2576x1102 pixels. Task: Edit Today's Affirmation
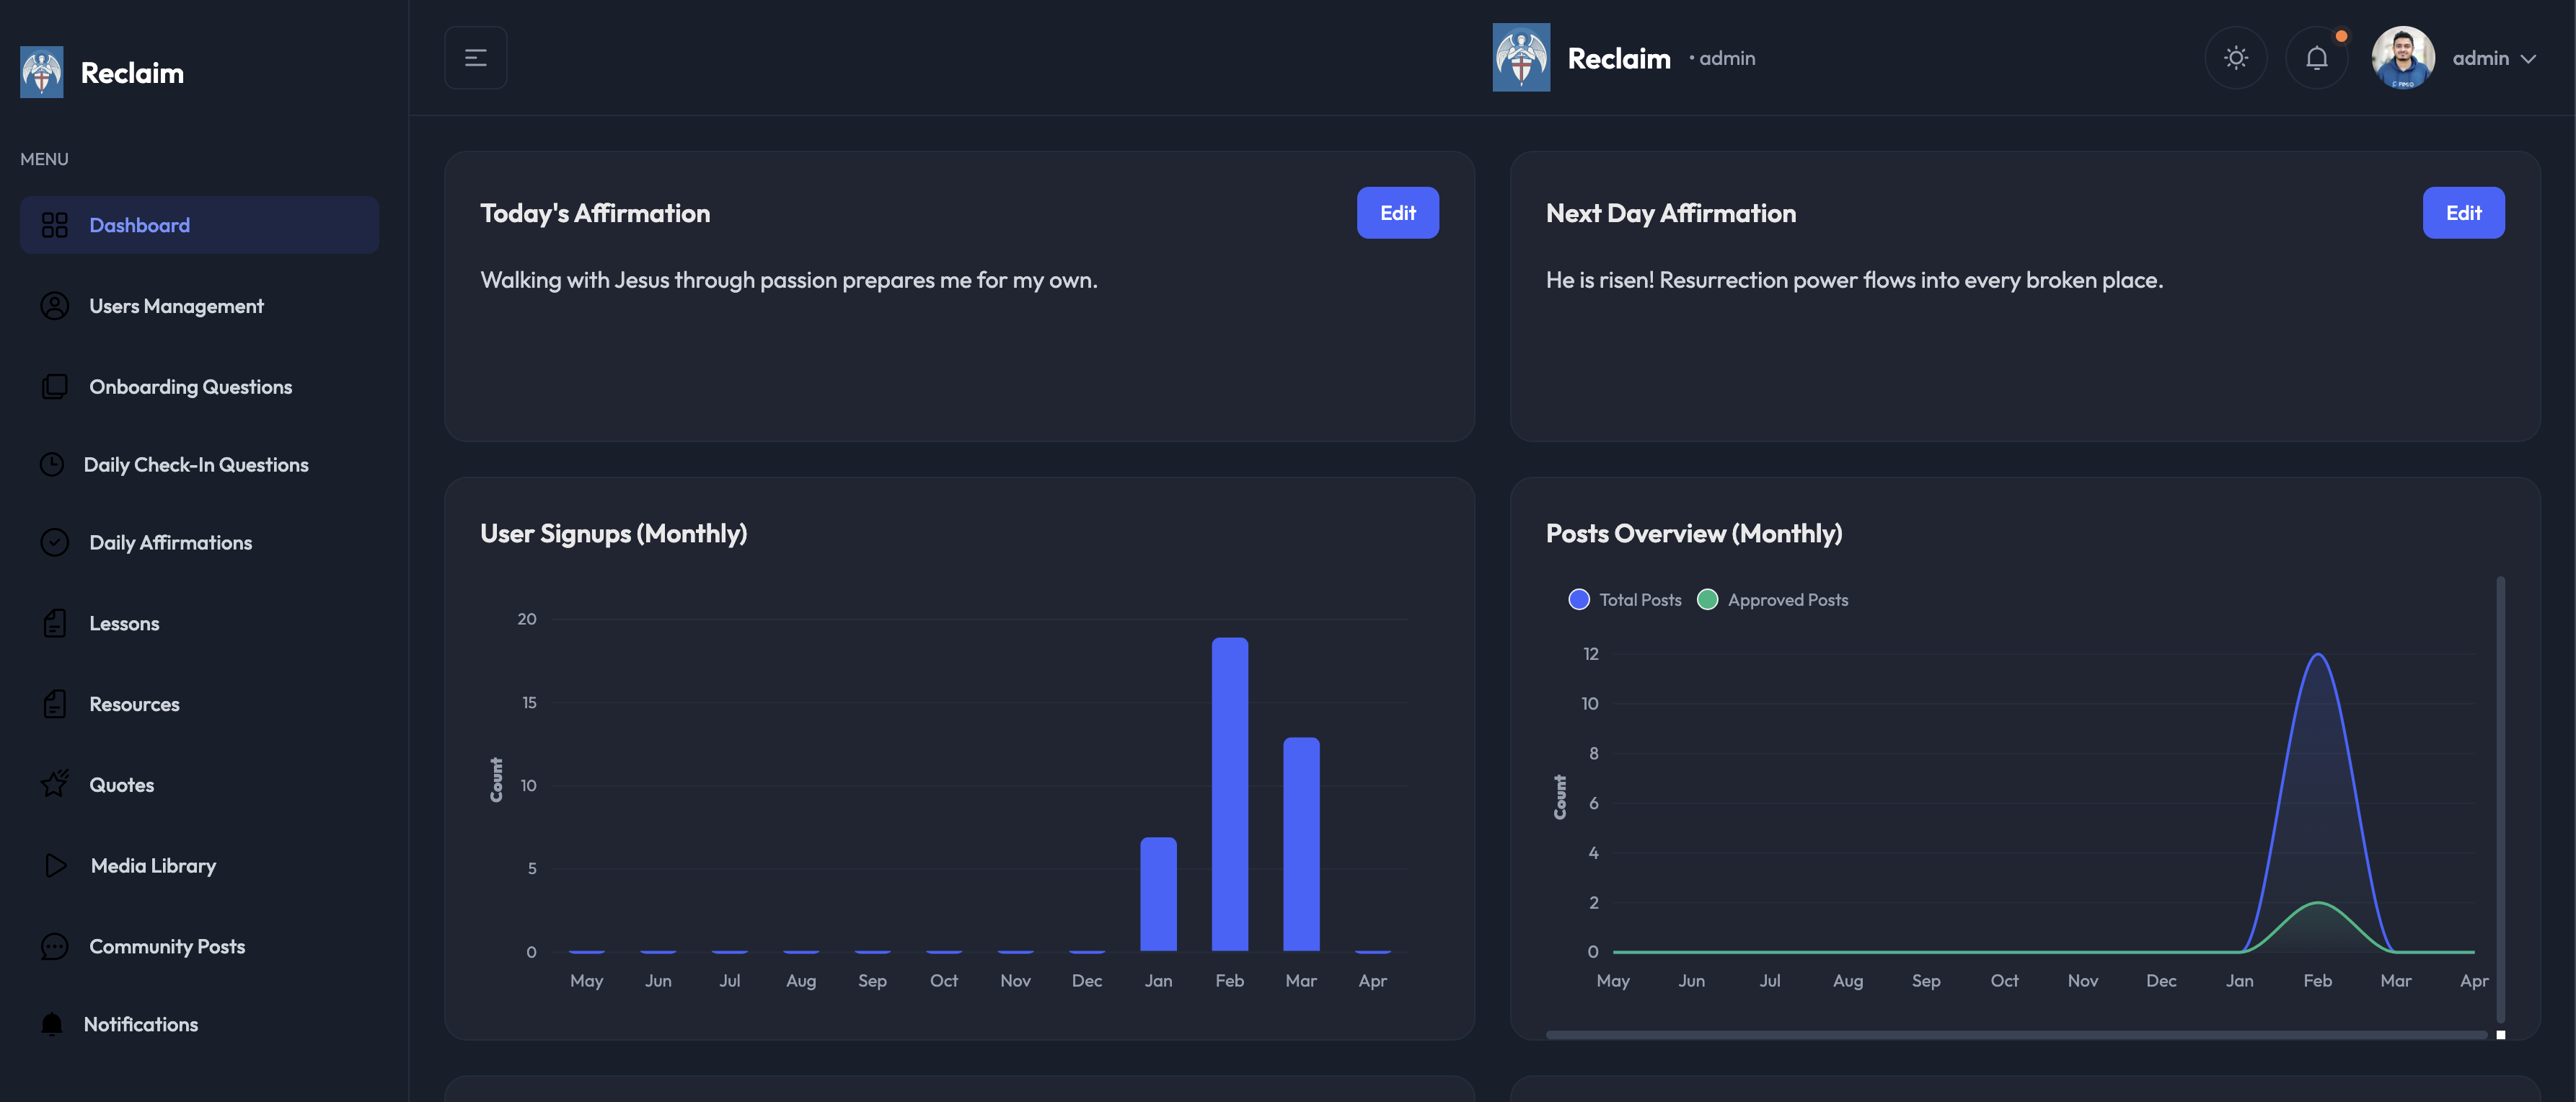point(1397,213)
